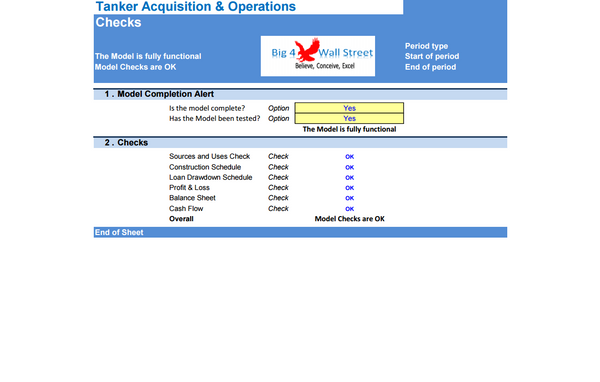Click the 'Start of period' label
600x382 pixels.
(432, 56)
